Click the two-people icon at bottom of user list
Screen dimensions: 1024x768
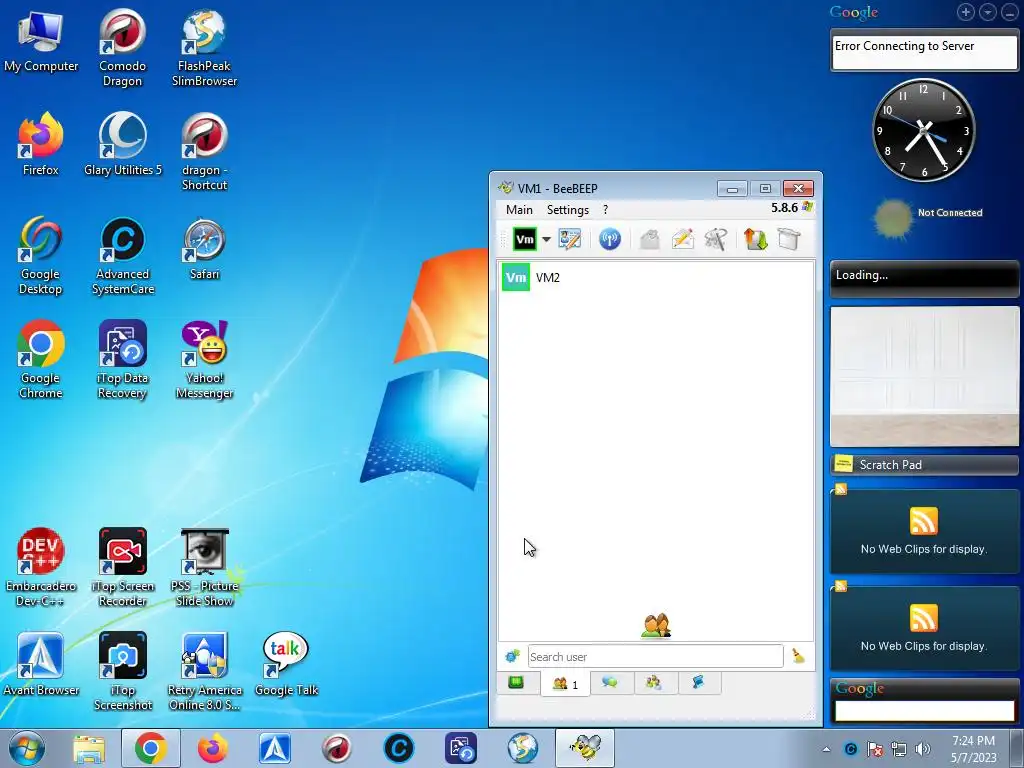pos(656,625)
